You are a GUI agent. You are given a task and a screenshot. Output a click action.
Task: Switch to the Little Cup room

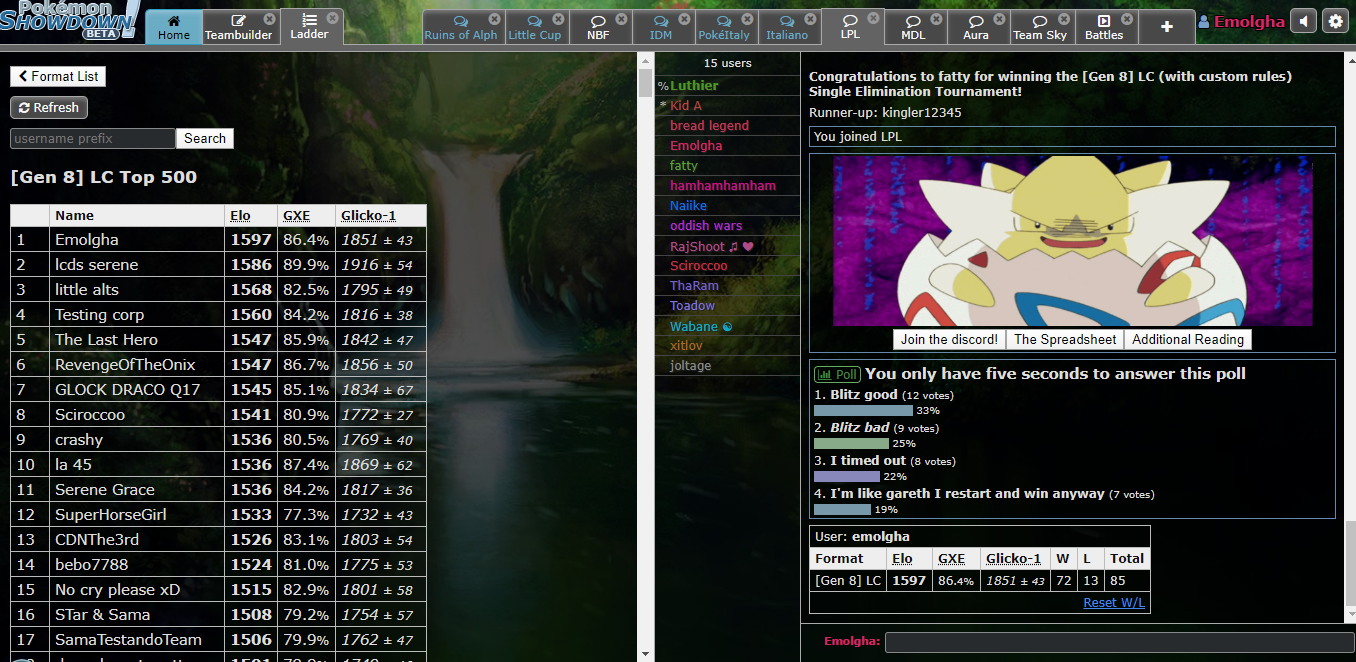(x=535, y=27)
